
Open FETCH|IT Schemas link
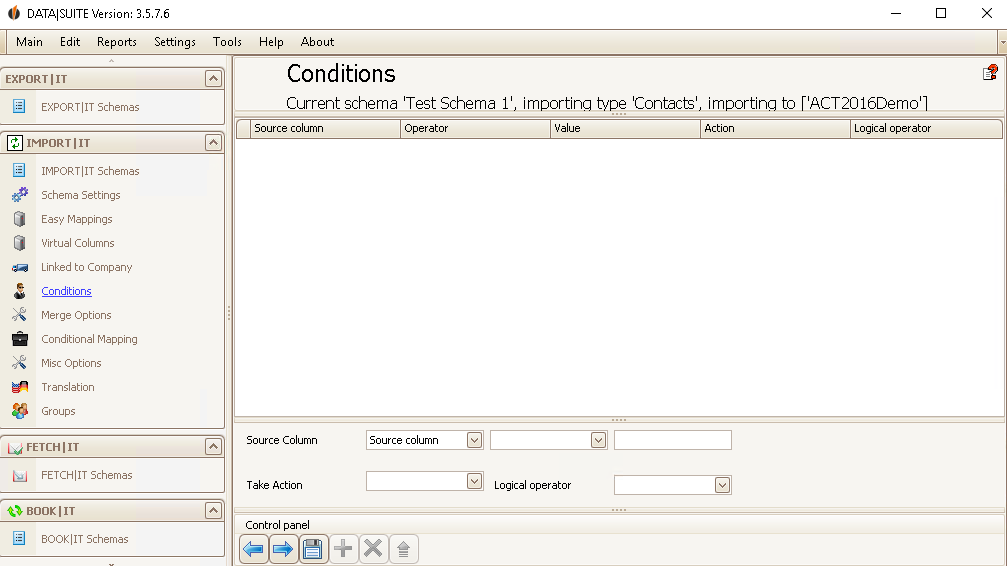tap(87, 475)
